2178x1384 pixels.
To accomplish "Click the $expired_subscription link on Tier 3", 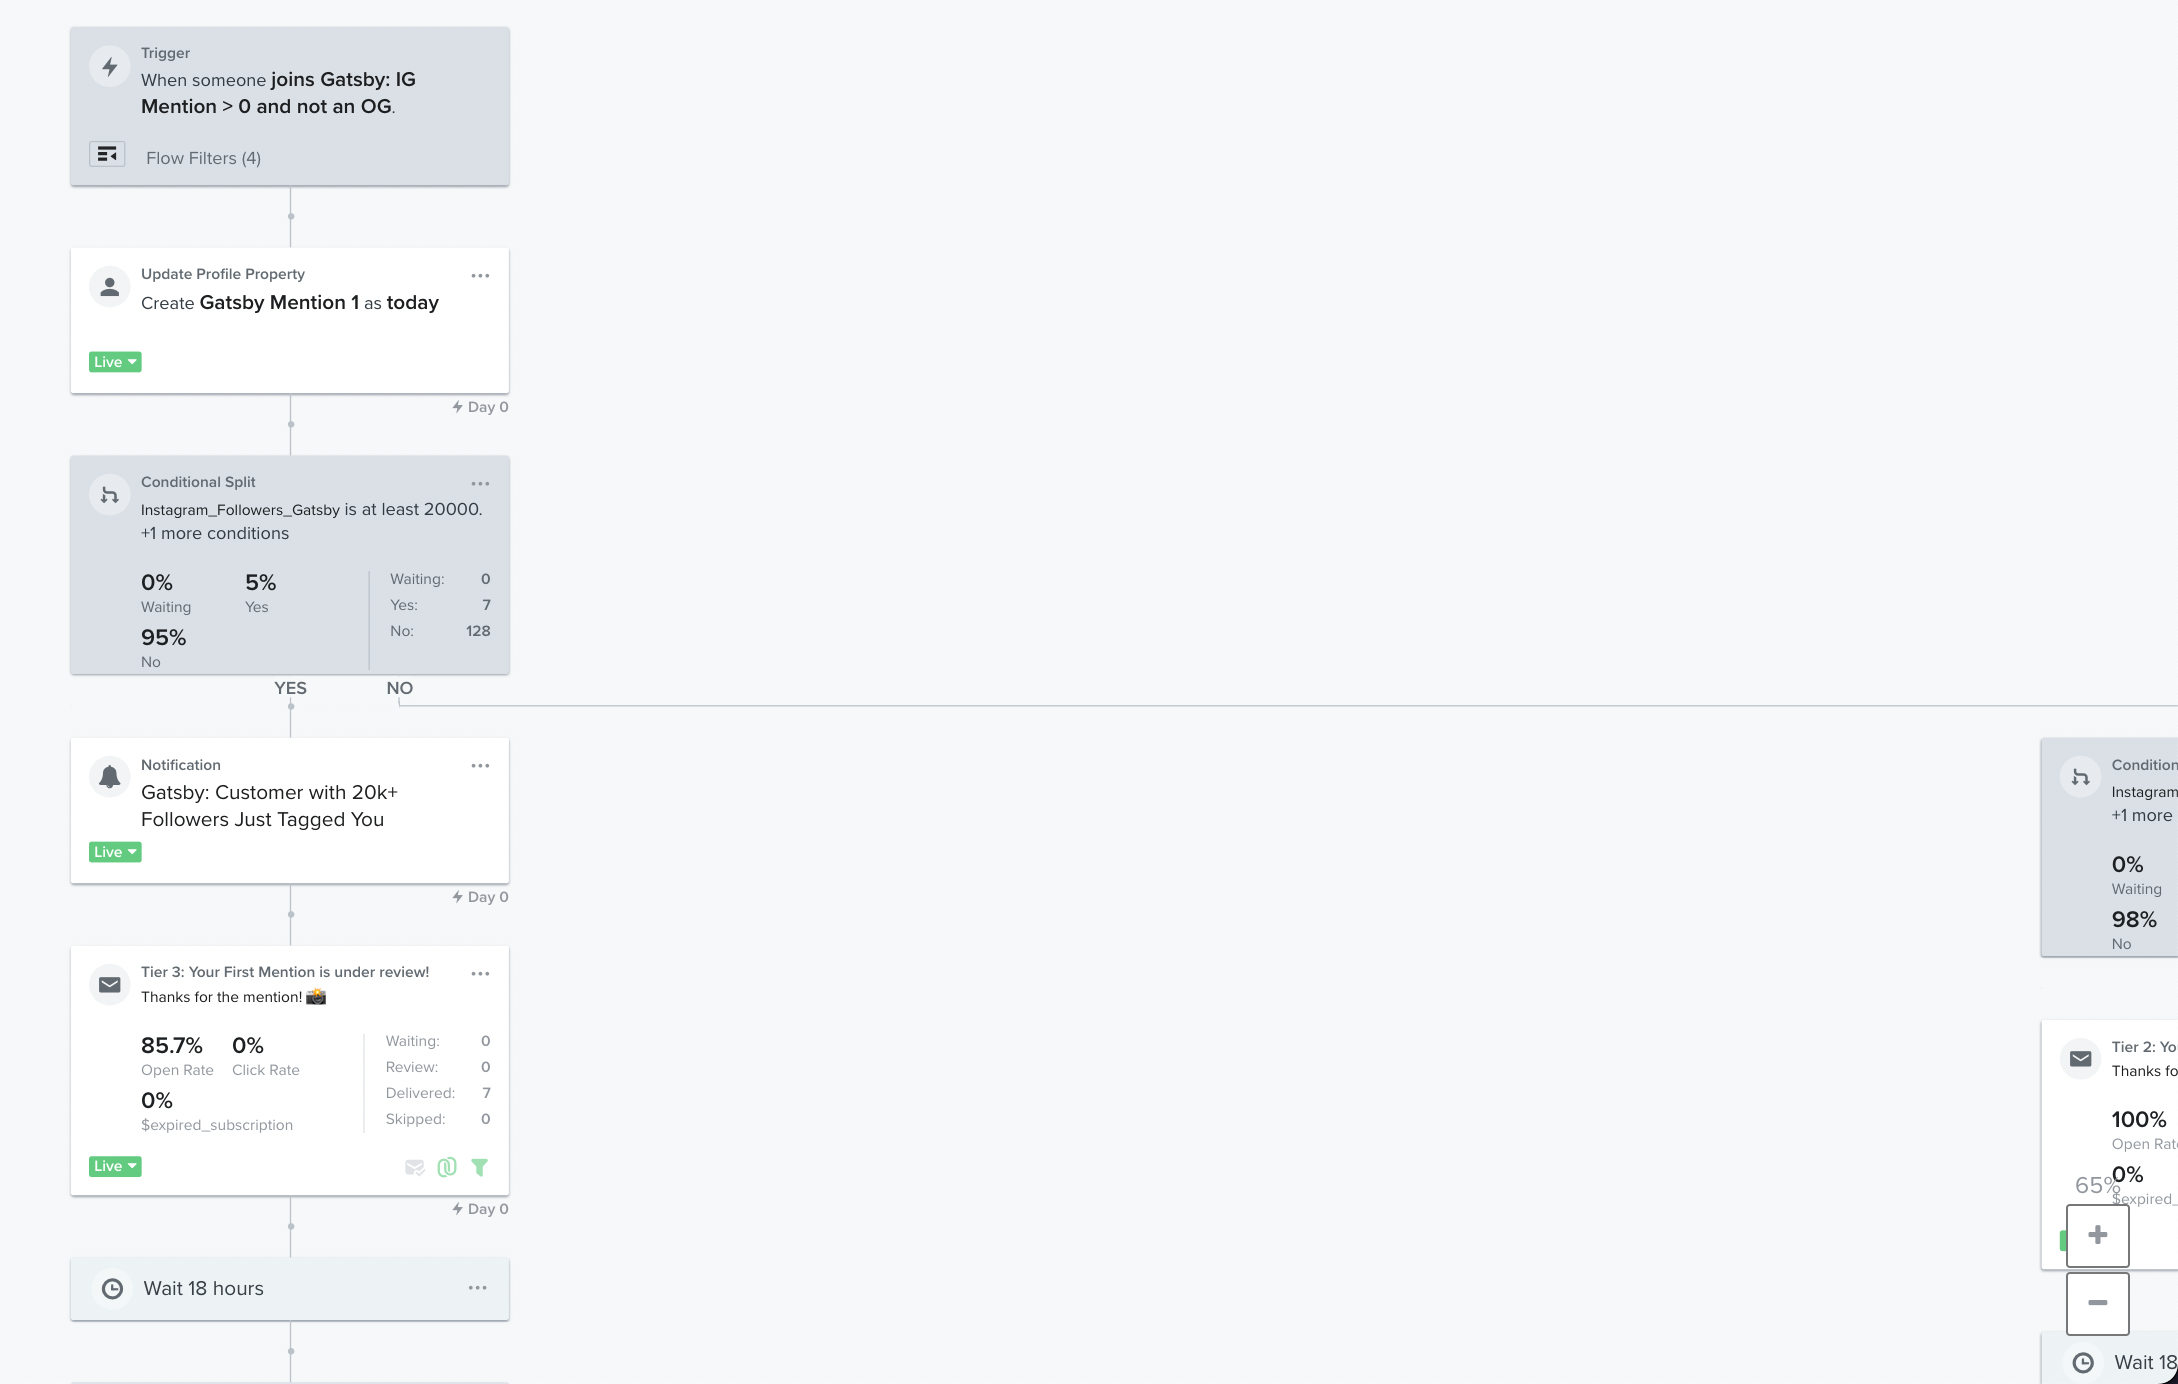I will [x=217, y=1125].
